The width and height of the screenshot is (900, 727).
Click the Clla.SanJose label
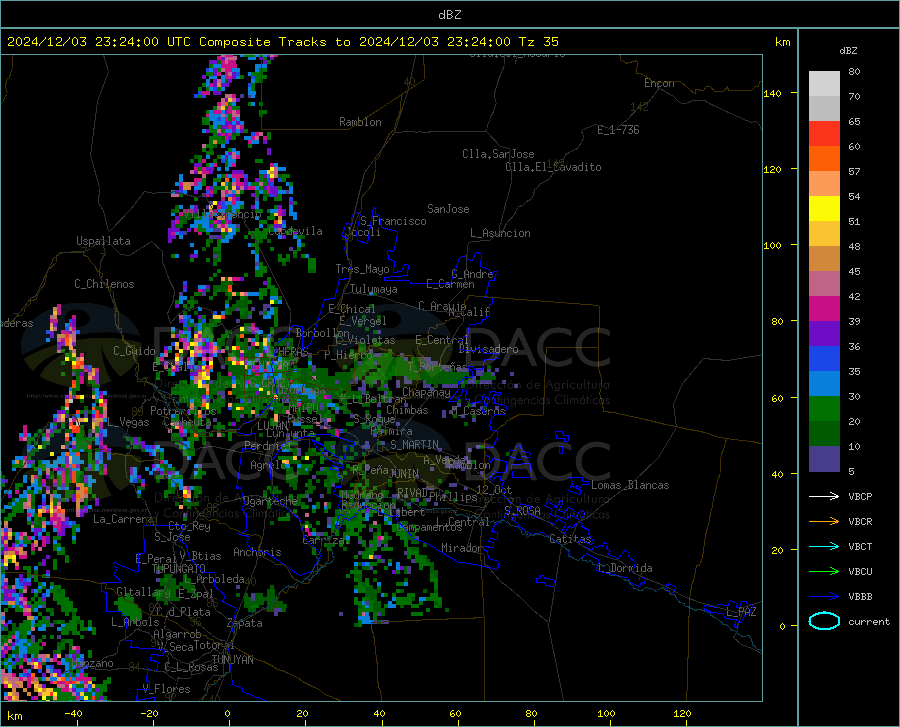[x=498, y=154]
